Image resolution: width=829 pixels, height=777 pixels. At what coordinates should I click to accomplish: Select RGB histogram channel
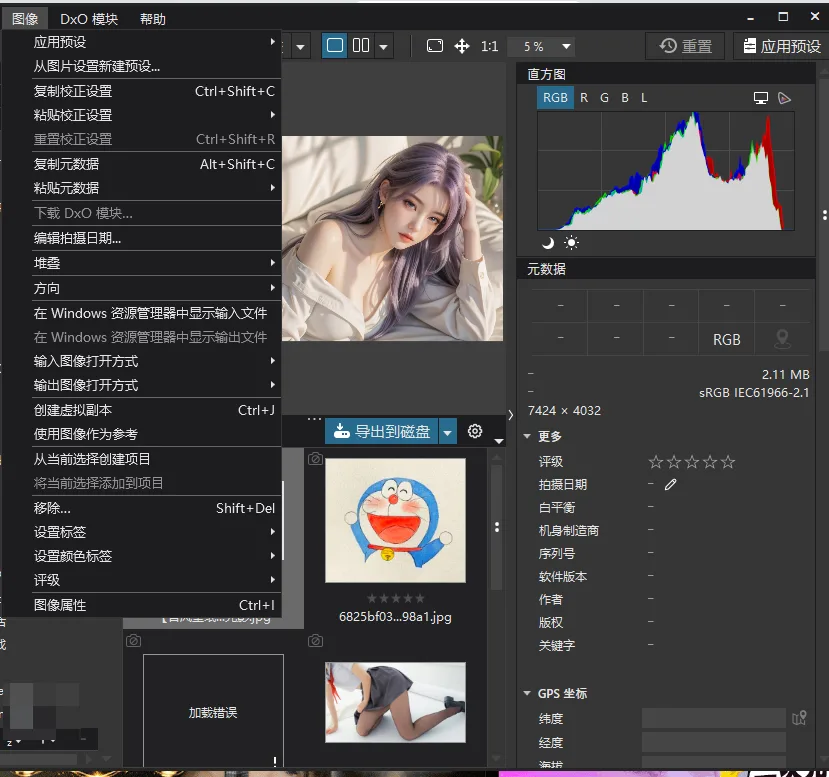[555, 98]
